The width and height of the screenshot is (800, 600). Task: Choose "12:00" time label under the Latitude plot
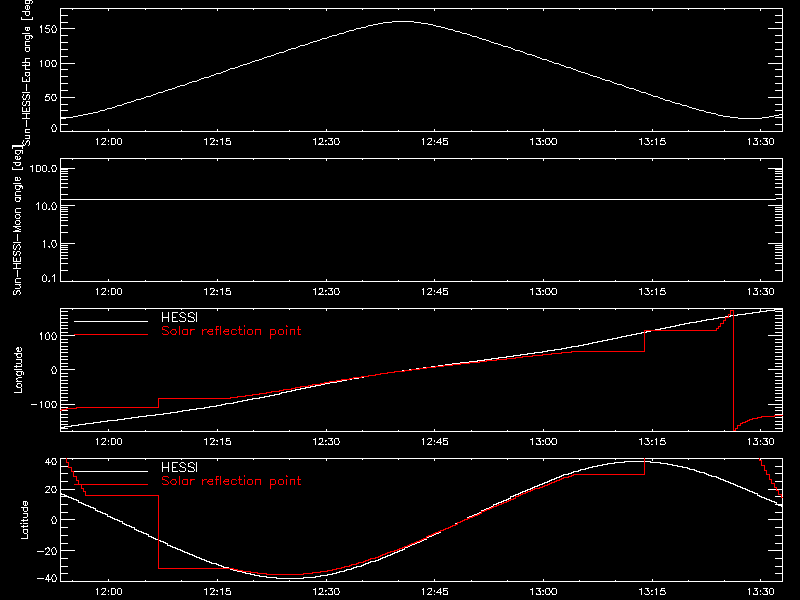(109, 592)
